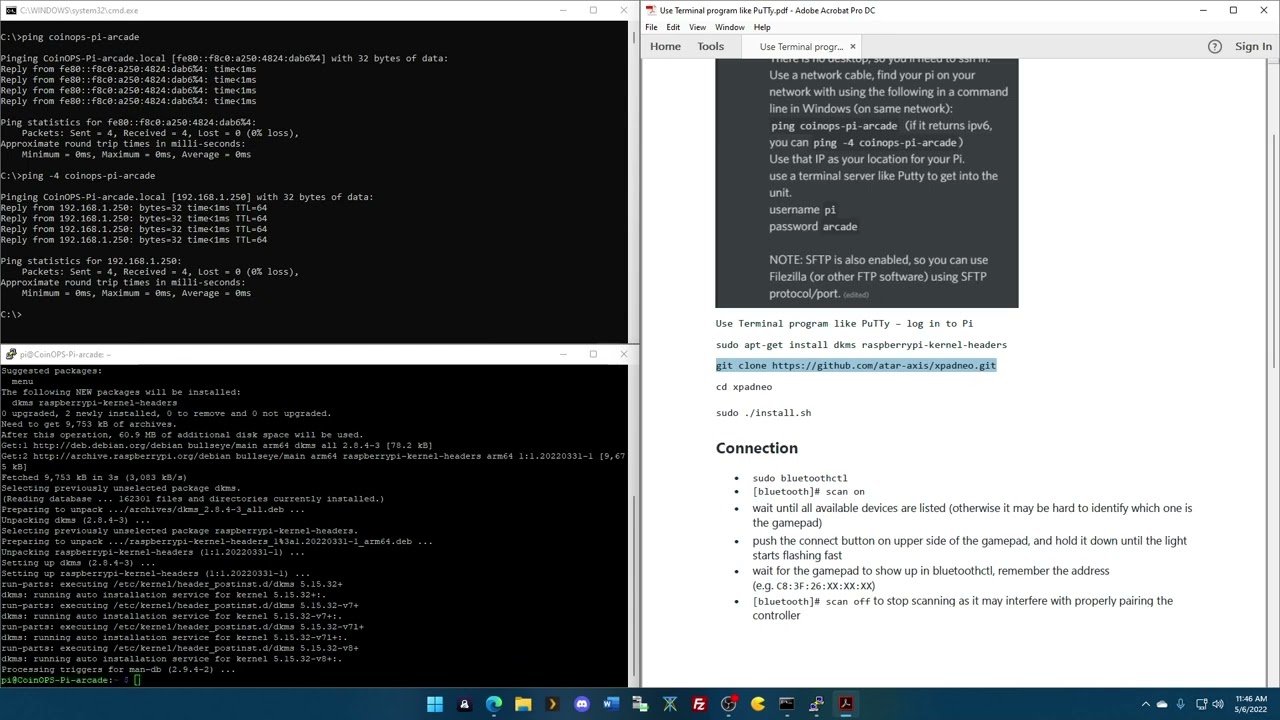
Task: Open the File menu in Acrobat
Action: click(651, 27)
